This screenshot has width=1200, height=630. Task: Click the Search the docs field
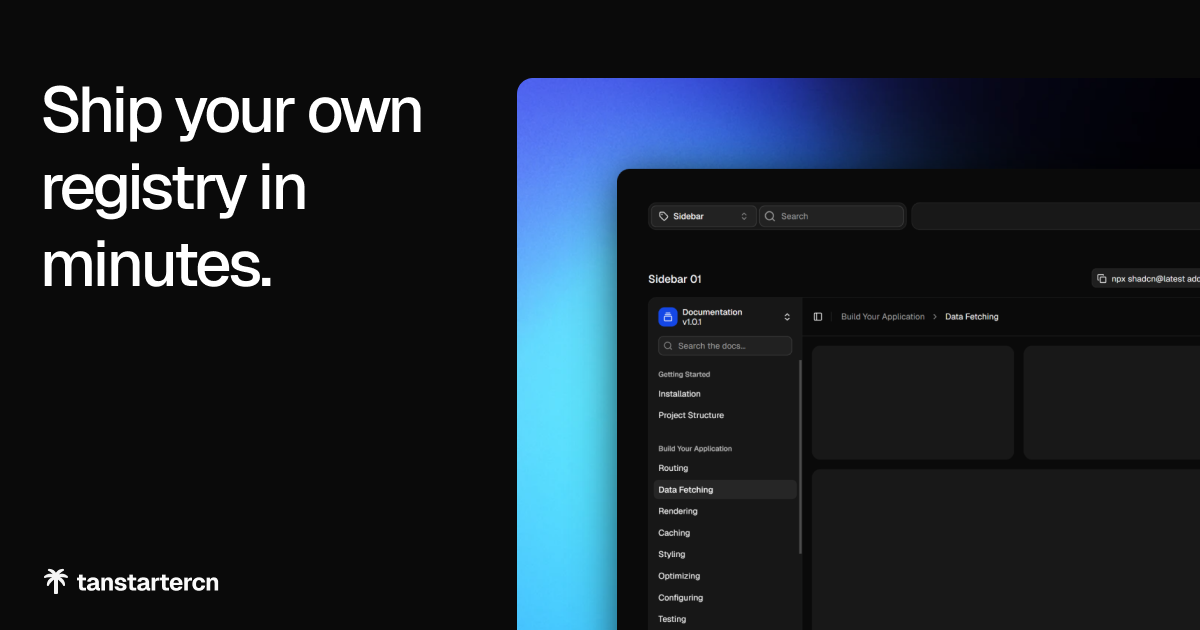pyautogui.click(x=725, y=346)
